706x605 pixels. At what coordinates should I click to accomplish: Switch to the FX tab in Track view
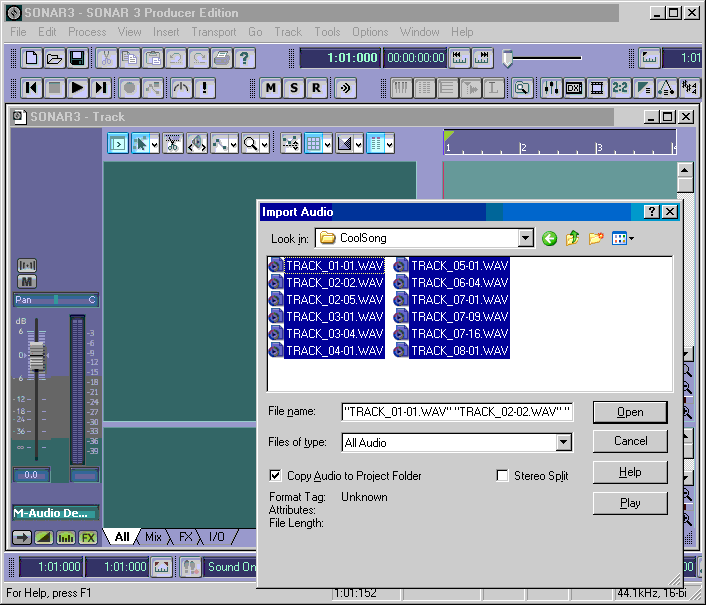[186, 537]
